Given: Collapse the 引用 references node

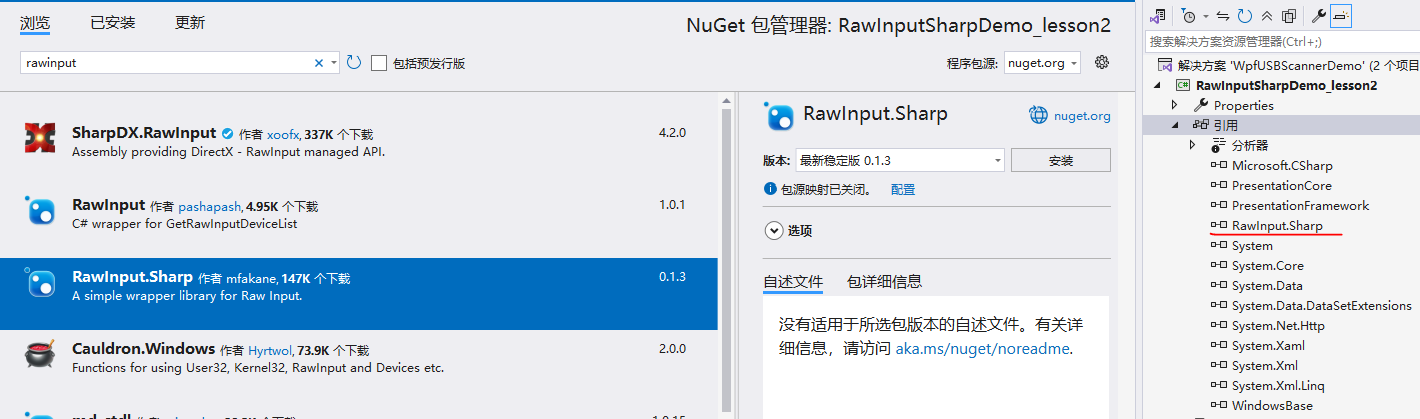Looking at the screenshot, I should [x=1176, y=125].
